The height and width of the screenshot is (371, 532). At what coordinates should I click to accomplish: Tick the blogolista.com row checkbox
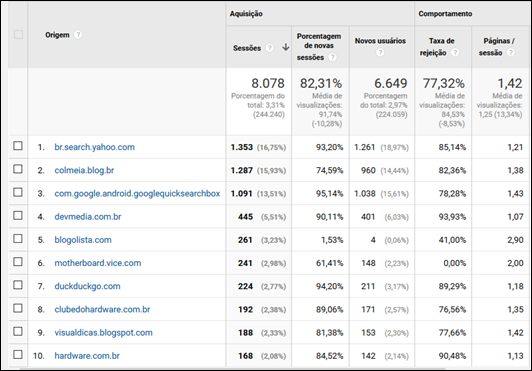click(x=18, y=239)
